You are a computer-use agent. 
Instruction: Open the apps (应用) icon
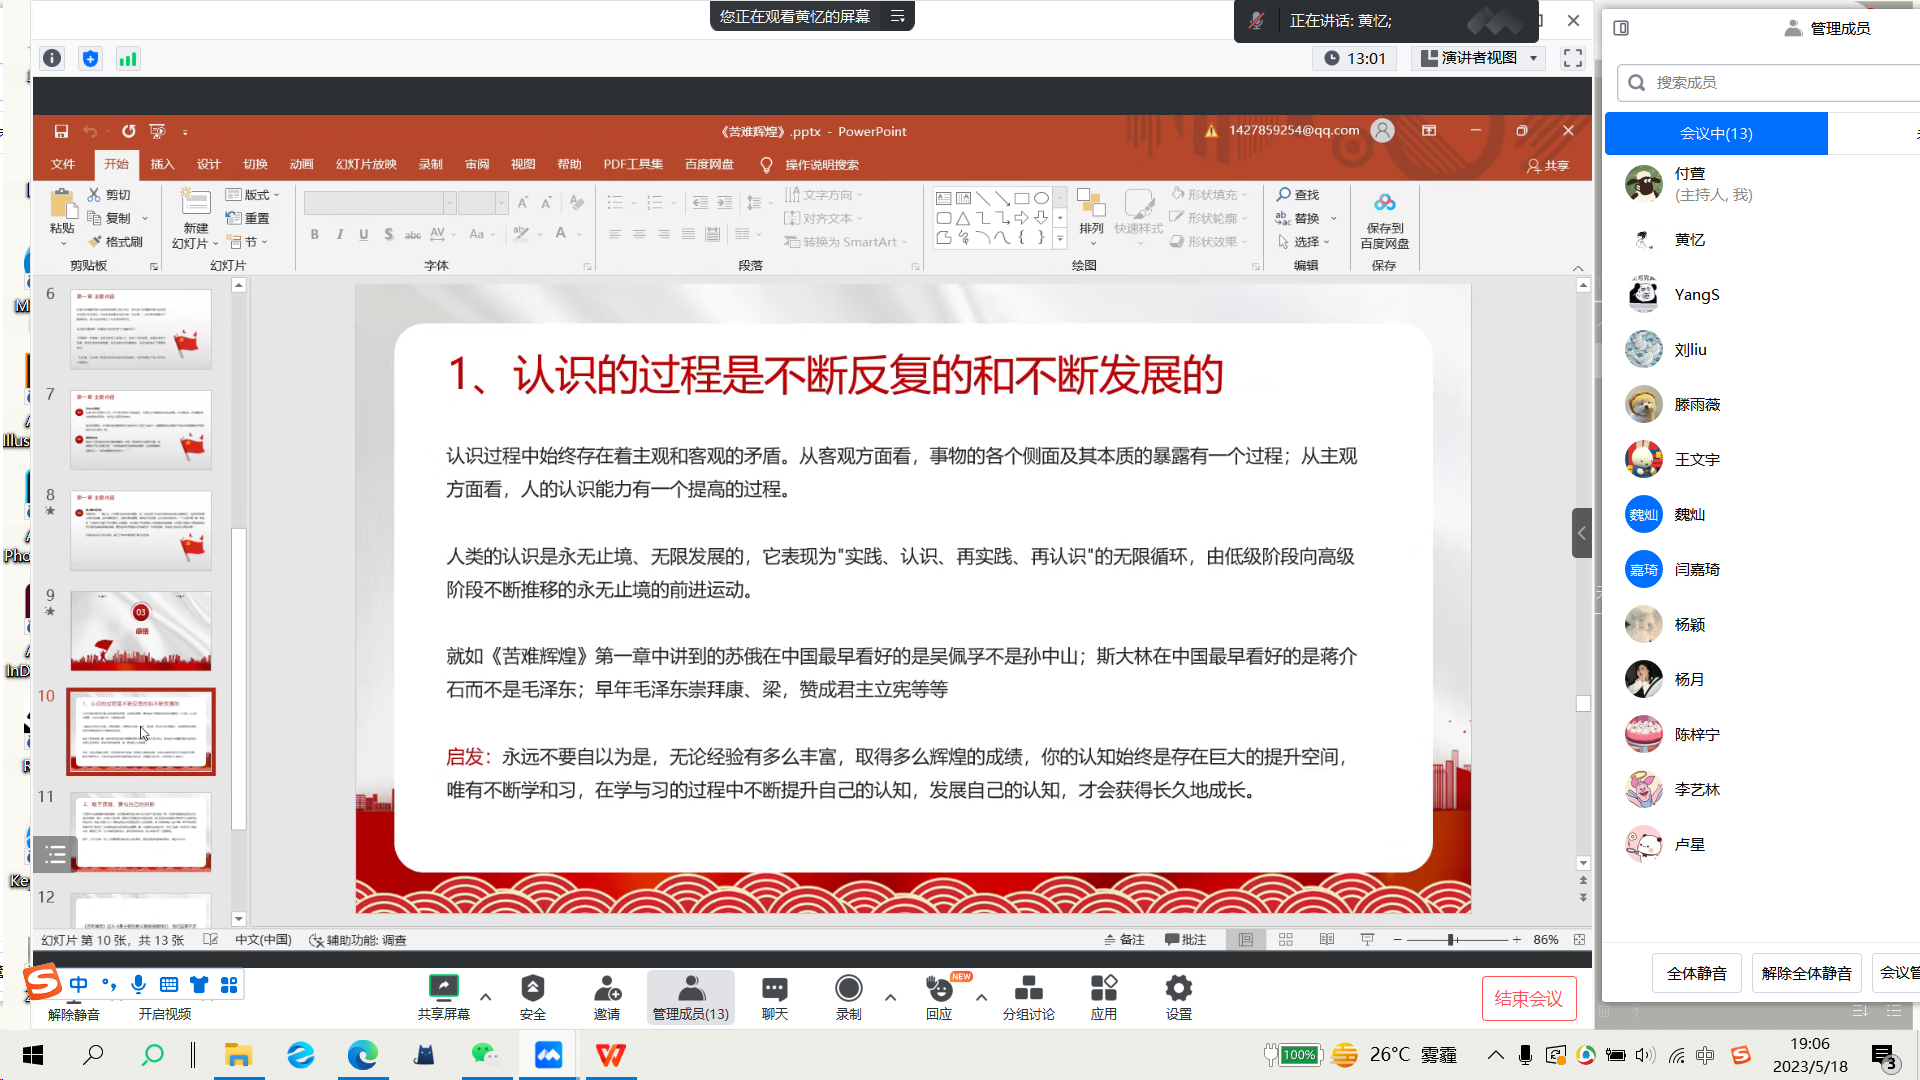tap(1104, 989)
